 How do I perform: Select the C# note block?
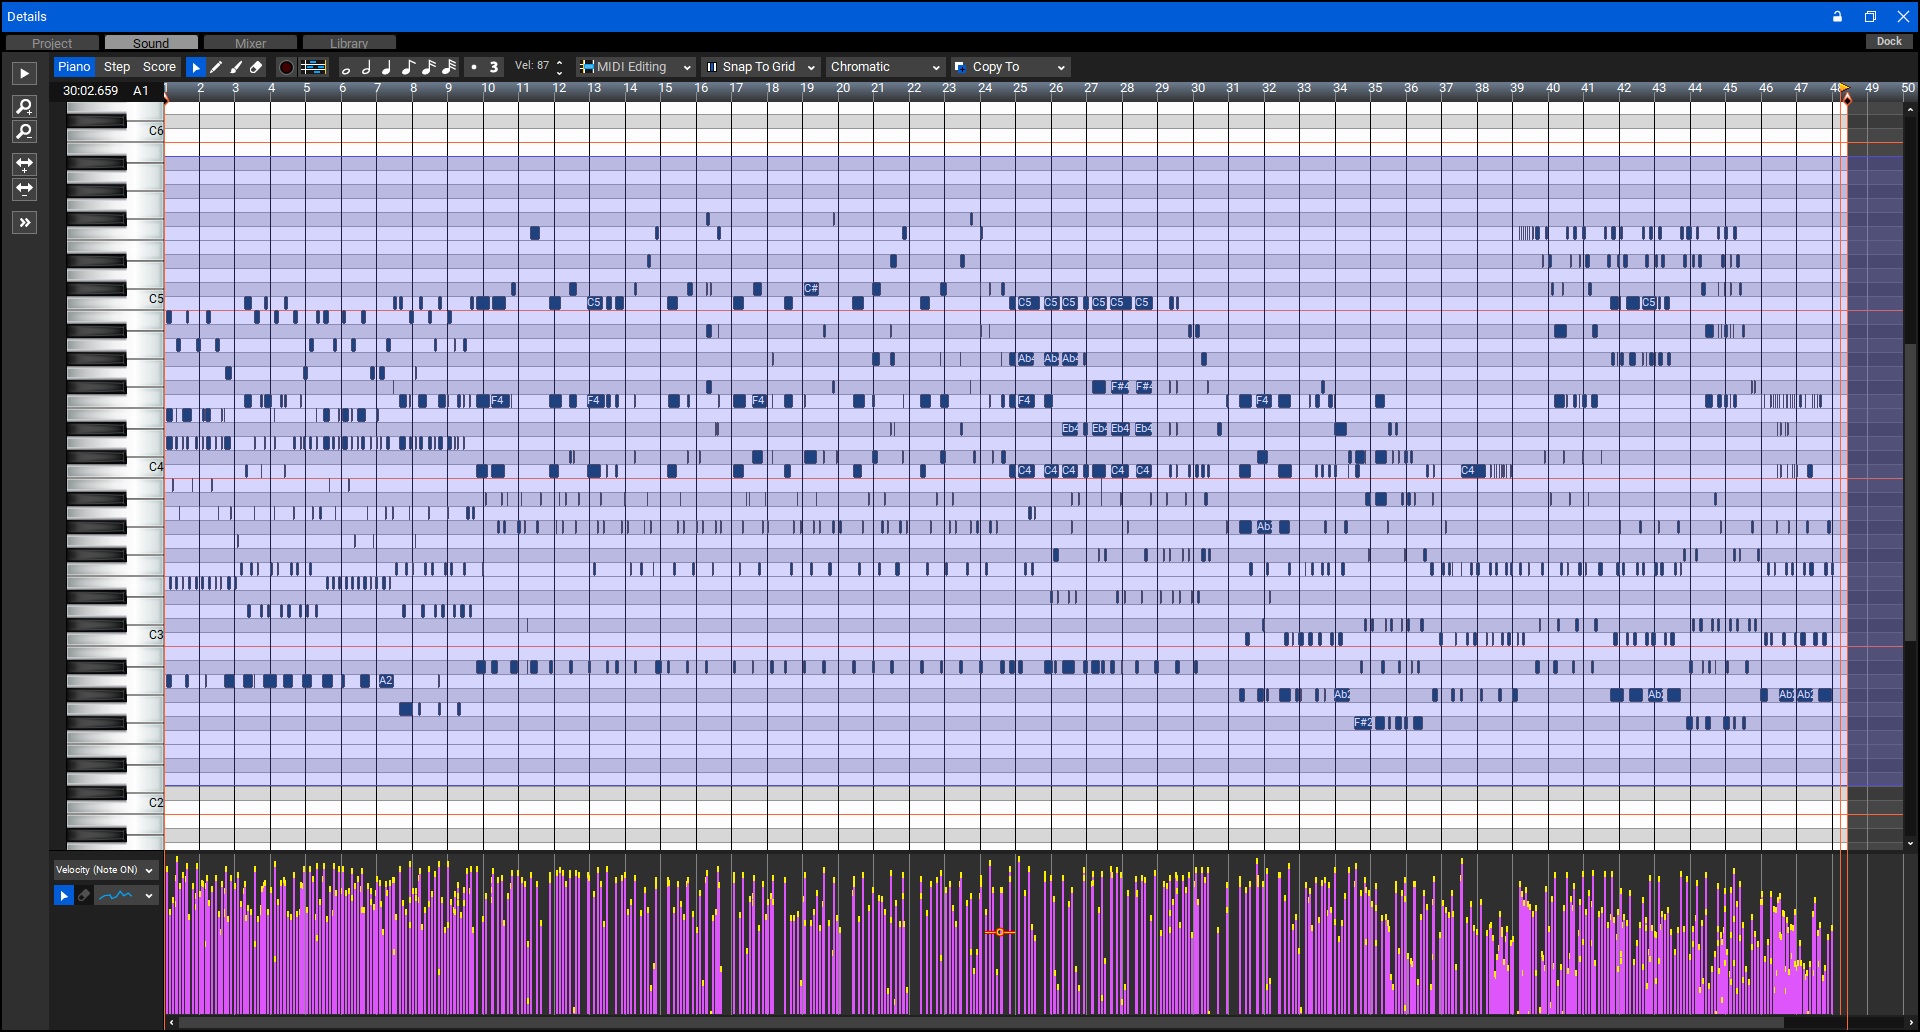click(x=811, y=289)
